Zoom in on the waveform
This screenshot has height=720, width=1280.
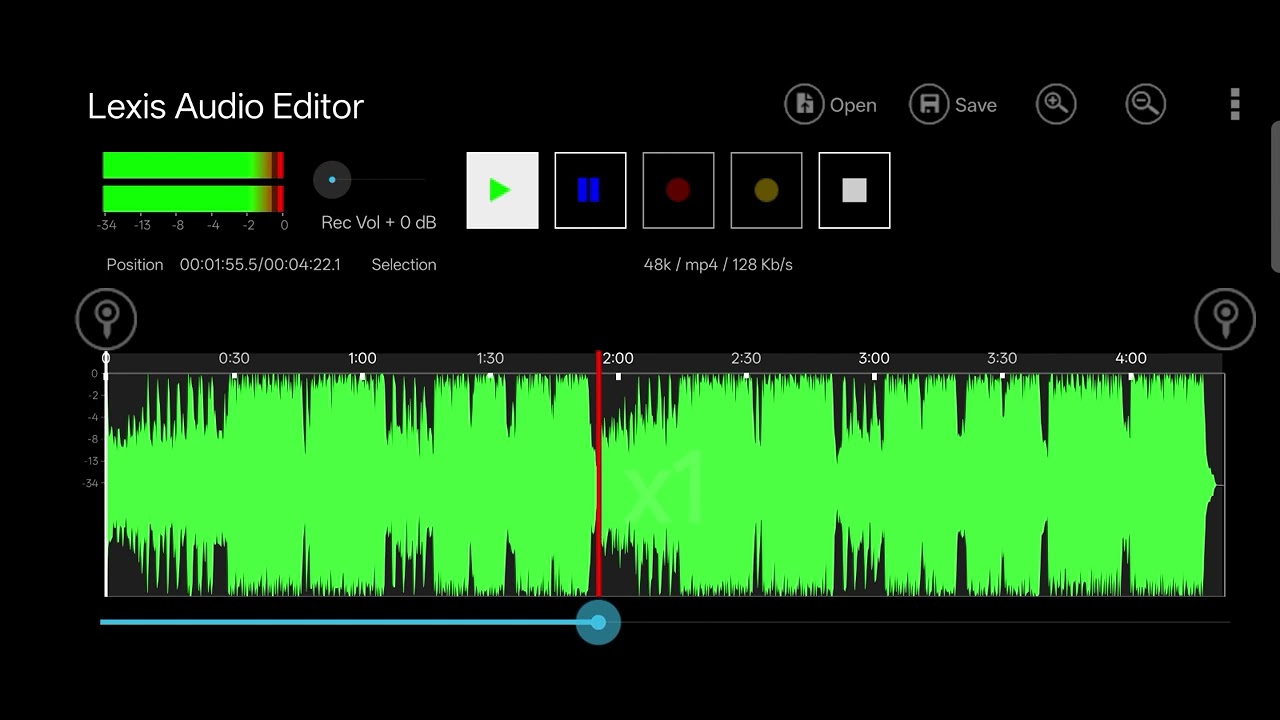click(1056, 104)
